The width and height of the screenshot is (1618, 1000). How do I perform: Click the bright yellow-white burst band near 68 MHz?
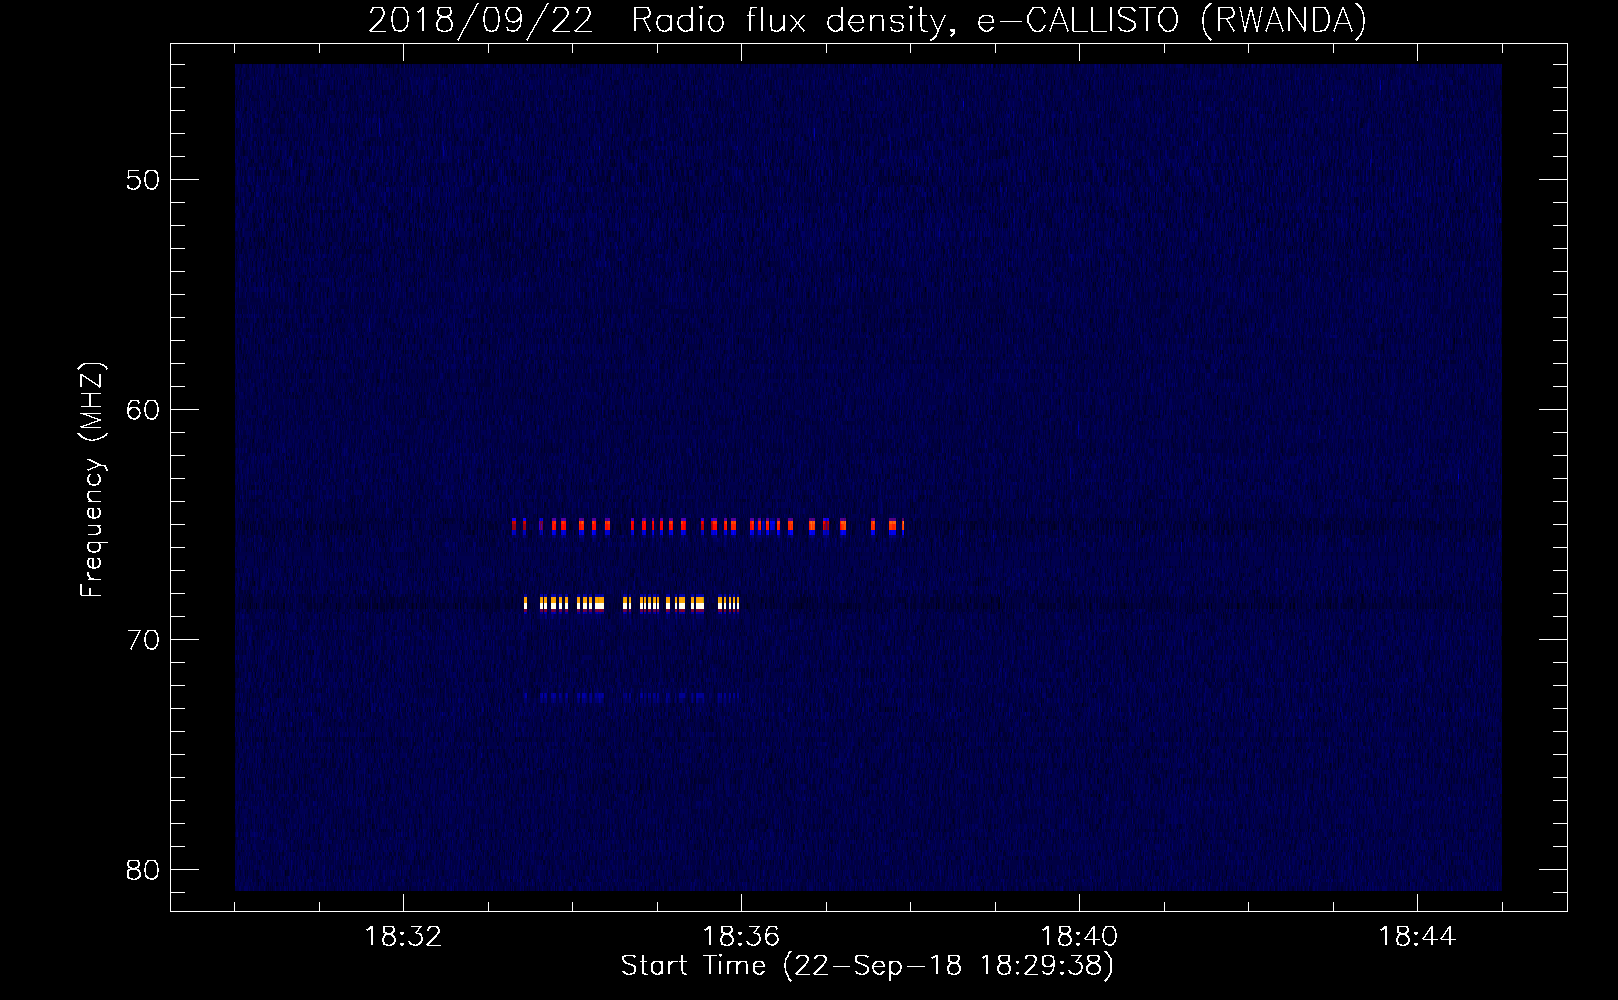tap(632, 603)
